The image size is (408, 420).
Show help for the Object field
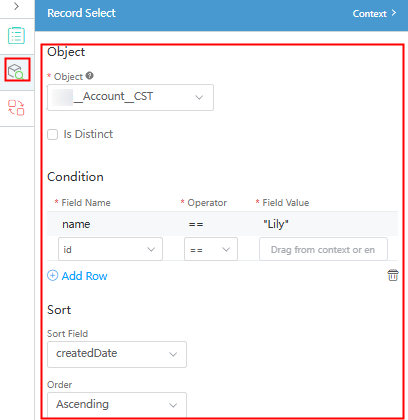point(89,76)
